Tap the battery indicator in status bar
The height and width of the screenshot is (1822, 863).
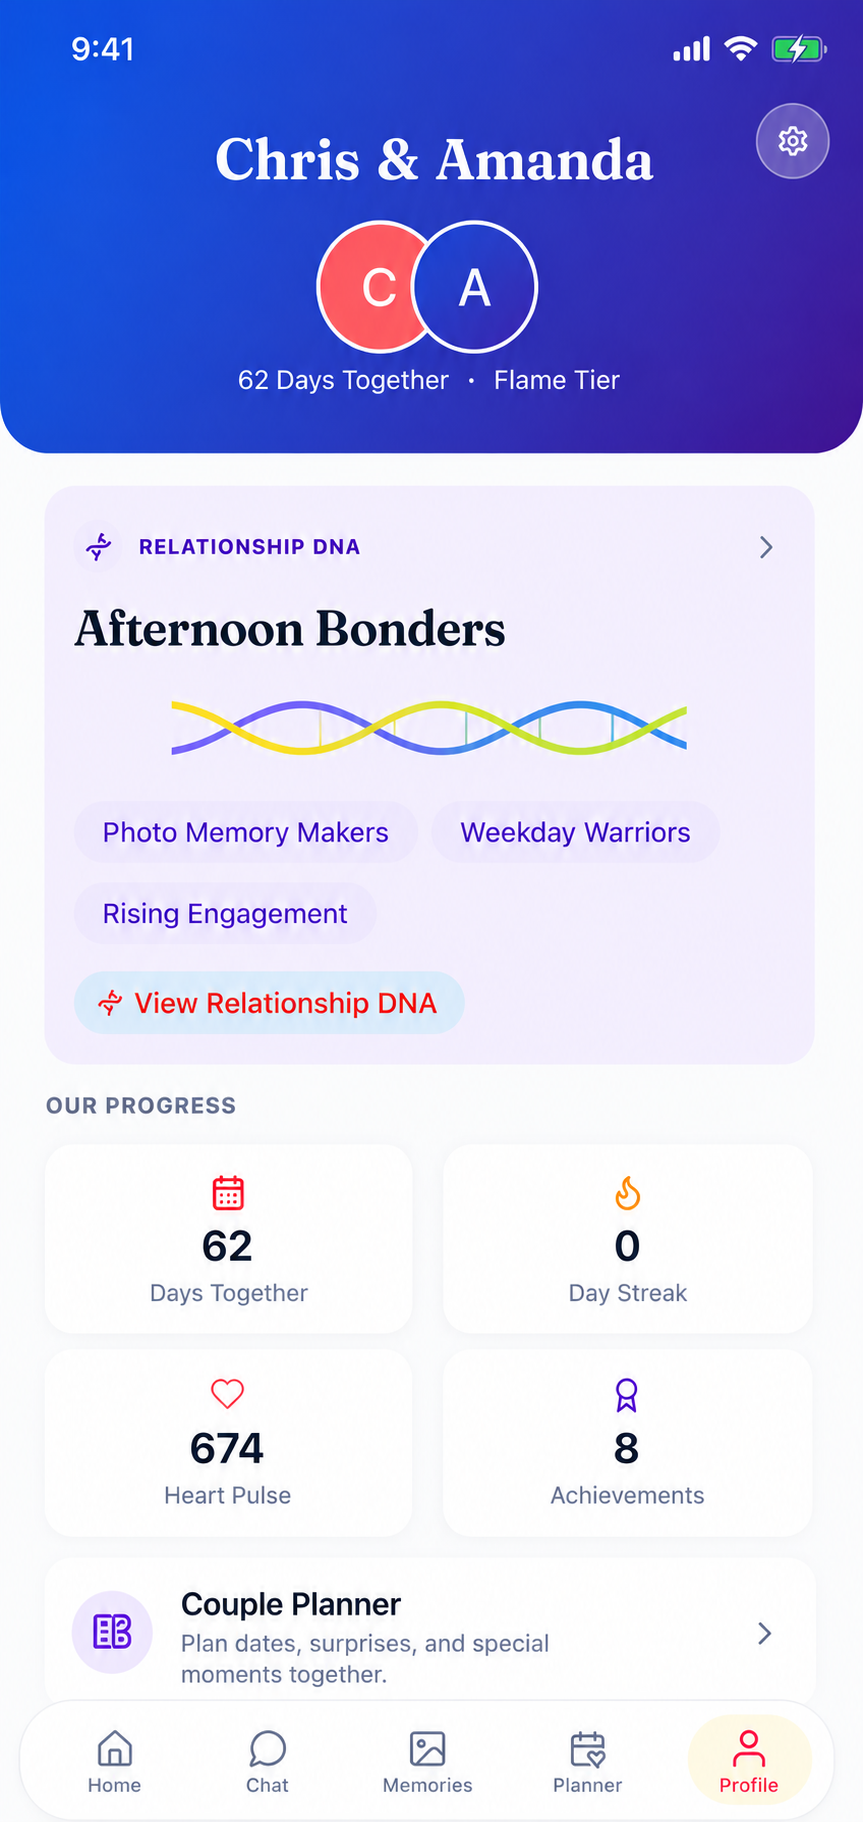(798, 49)
